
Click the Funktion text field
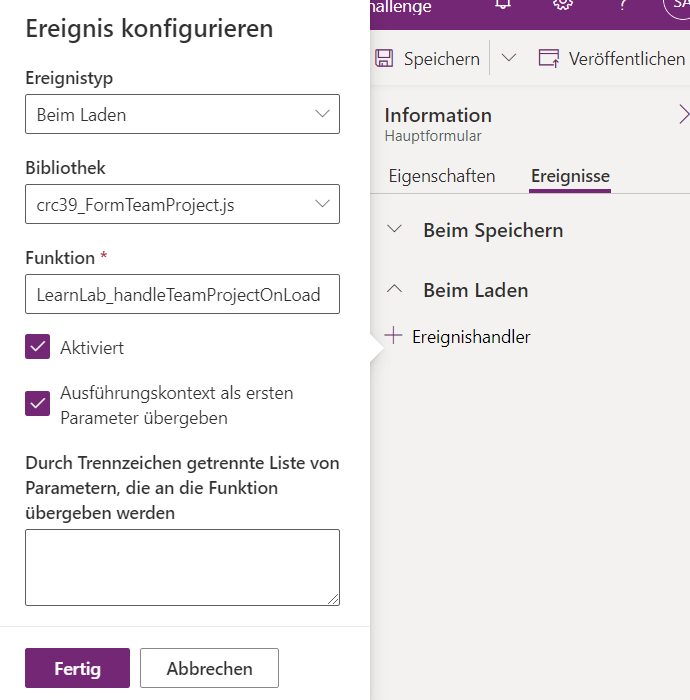pyautogui.click(x=182, y=294)
